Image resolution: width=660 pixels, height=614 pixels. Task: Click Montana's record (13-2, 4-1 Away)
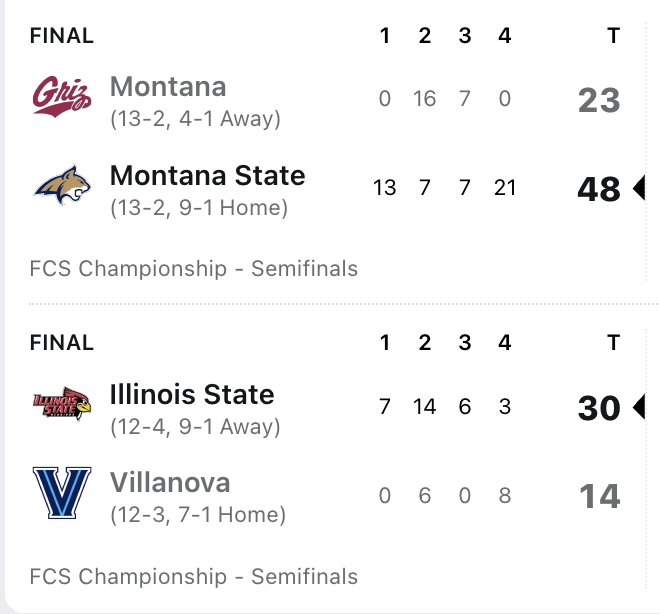(x=195, y=119)
